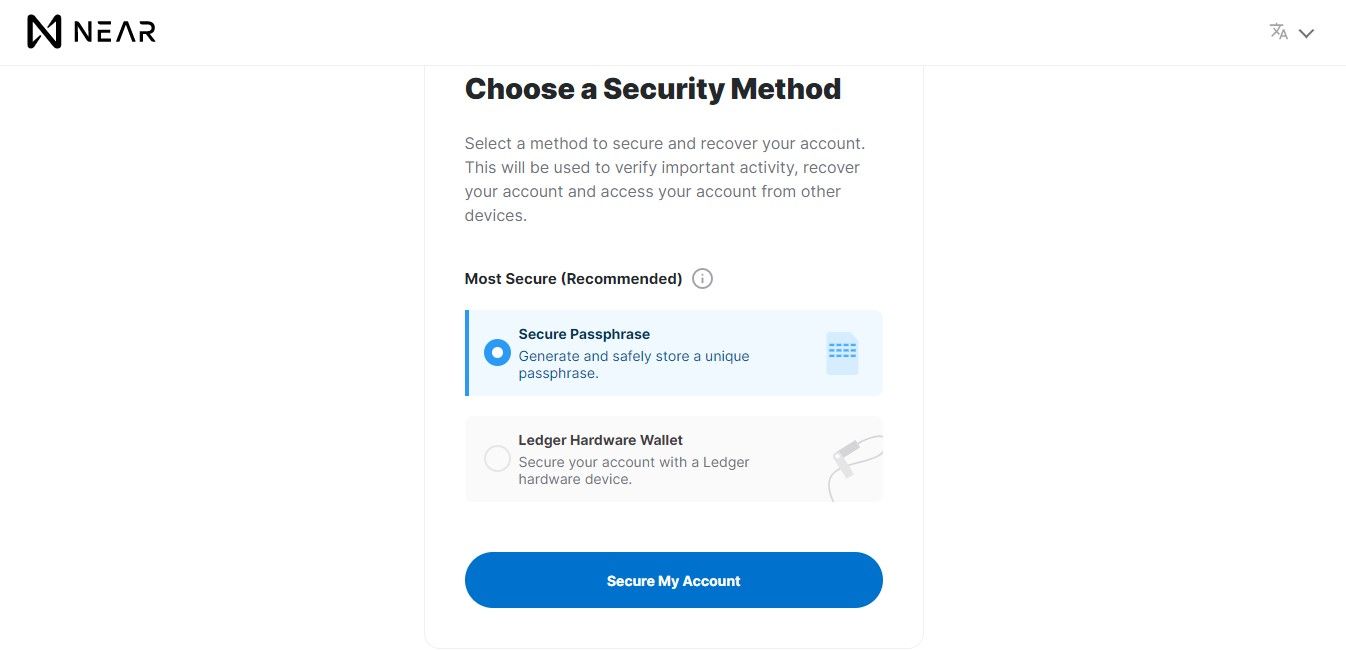1346x650 pixels.
Task: Click the Choose a Security Method heading
Action: tap(653, 89)
